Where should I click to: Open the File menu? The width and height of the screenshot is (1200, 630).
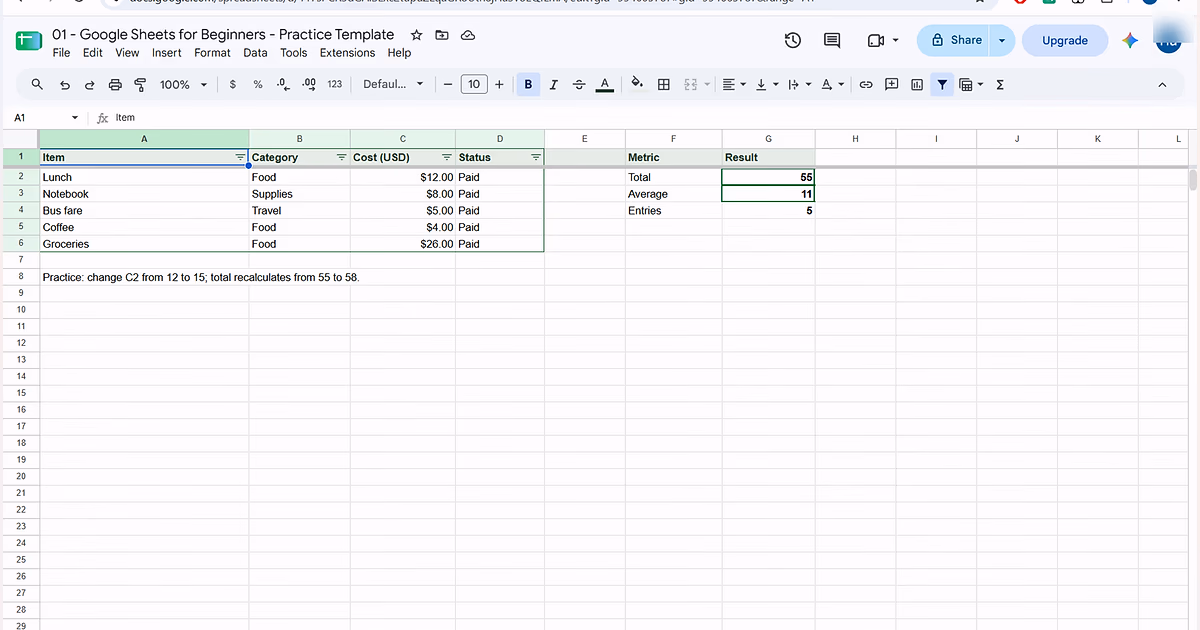[61, 53]
